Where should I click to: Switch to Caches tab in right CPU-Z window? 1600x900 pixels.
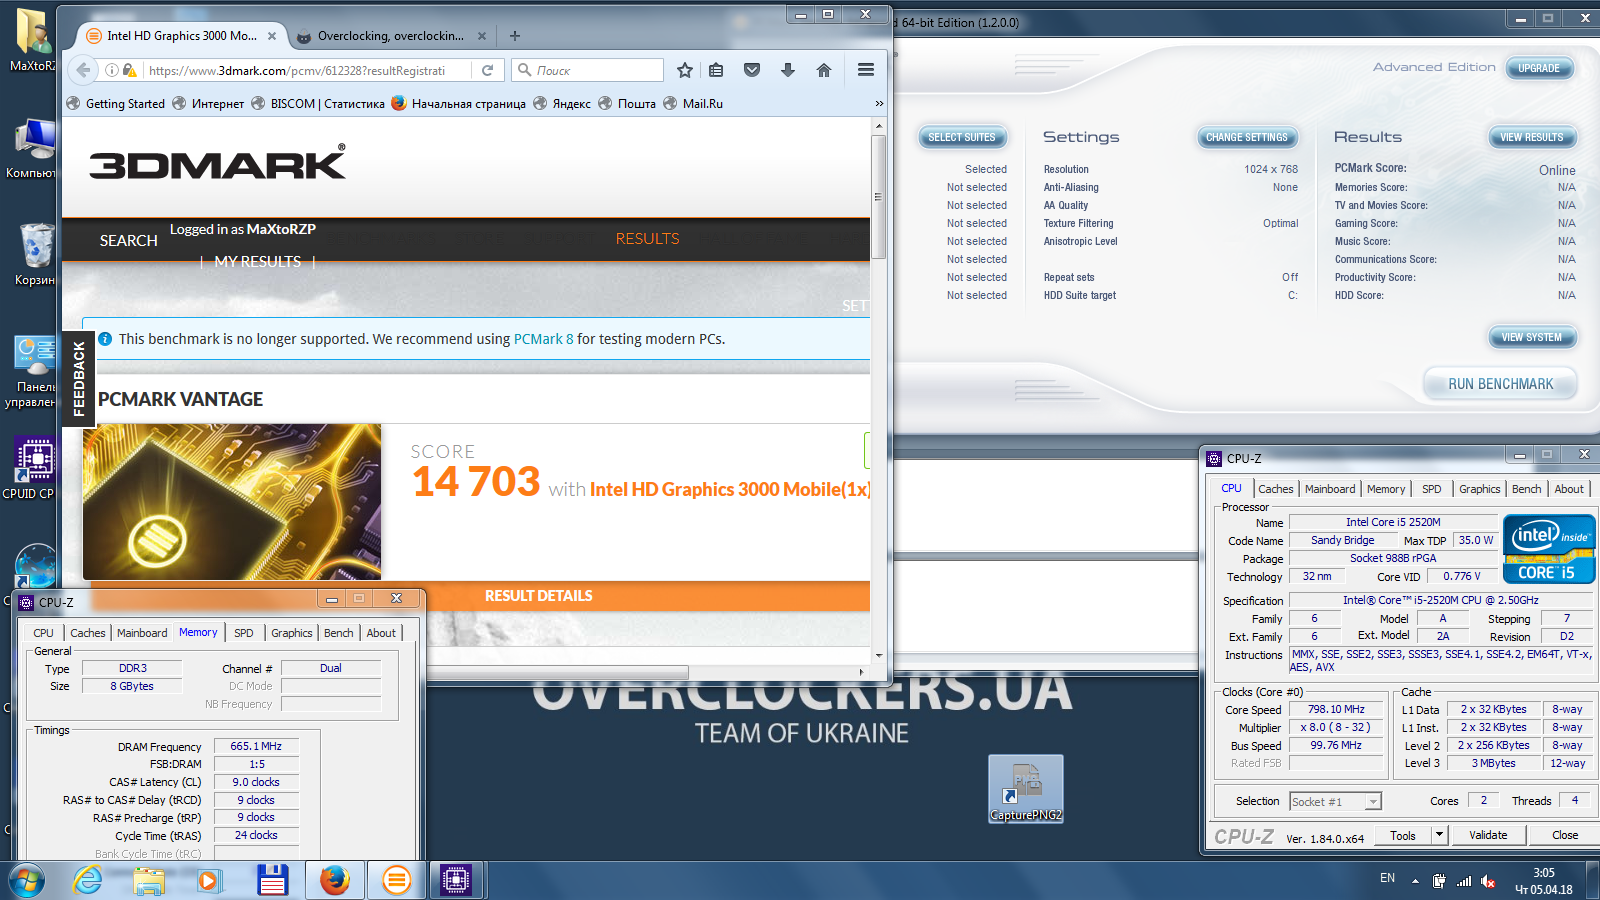[1275, 489]
